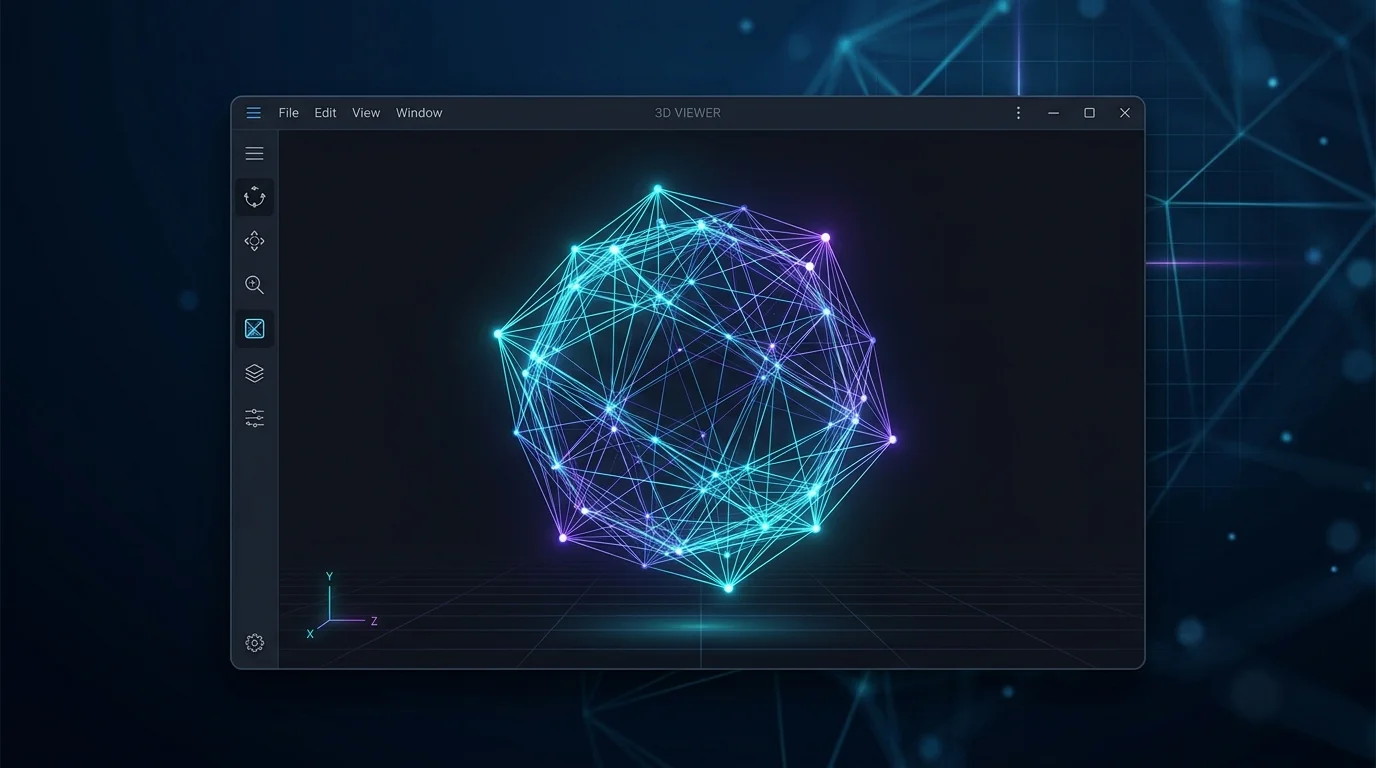Image resolution: width=1376 pixels, height=768 pixels.
Task: Close the 3D Viewer window
Action: (1125, 113)
